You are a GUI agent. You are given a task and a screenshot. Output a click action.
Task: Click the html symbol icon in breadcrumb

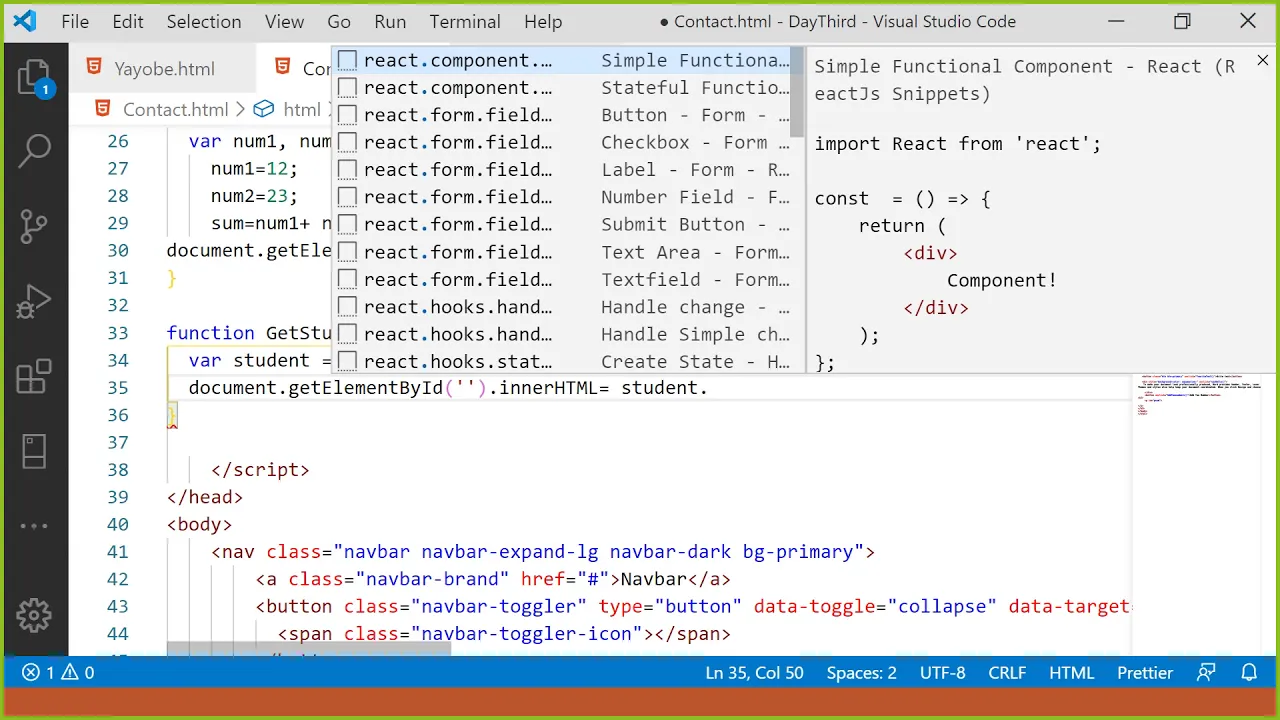tap(264, 108)
